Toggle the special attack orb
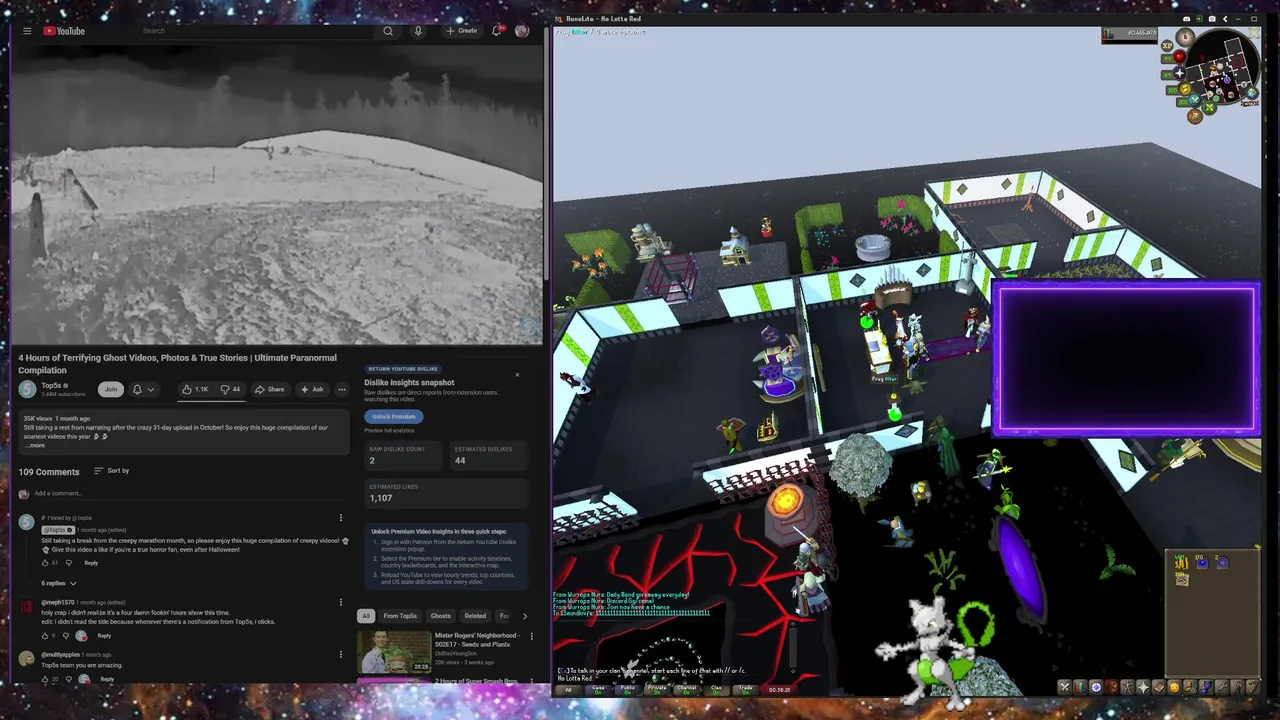The image size is (1280, 720). coord(1195,100)
